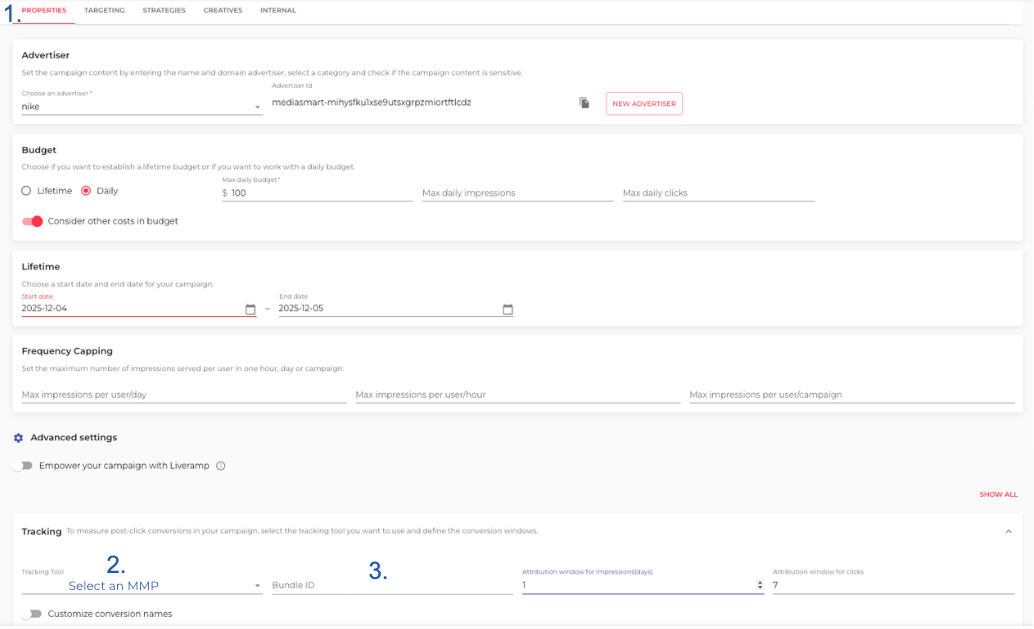Viewport: 1034px width, 629px height.
Task: Enable Empower your campaign with Liveramp
Action: pyautogui.click(x=22, y=466)
